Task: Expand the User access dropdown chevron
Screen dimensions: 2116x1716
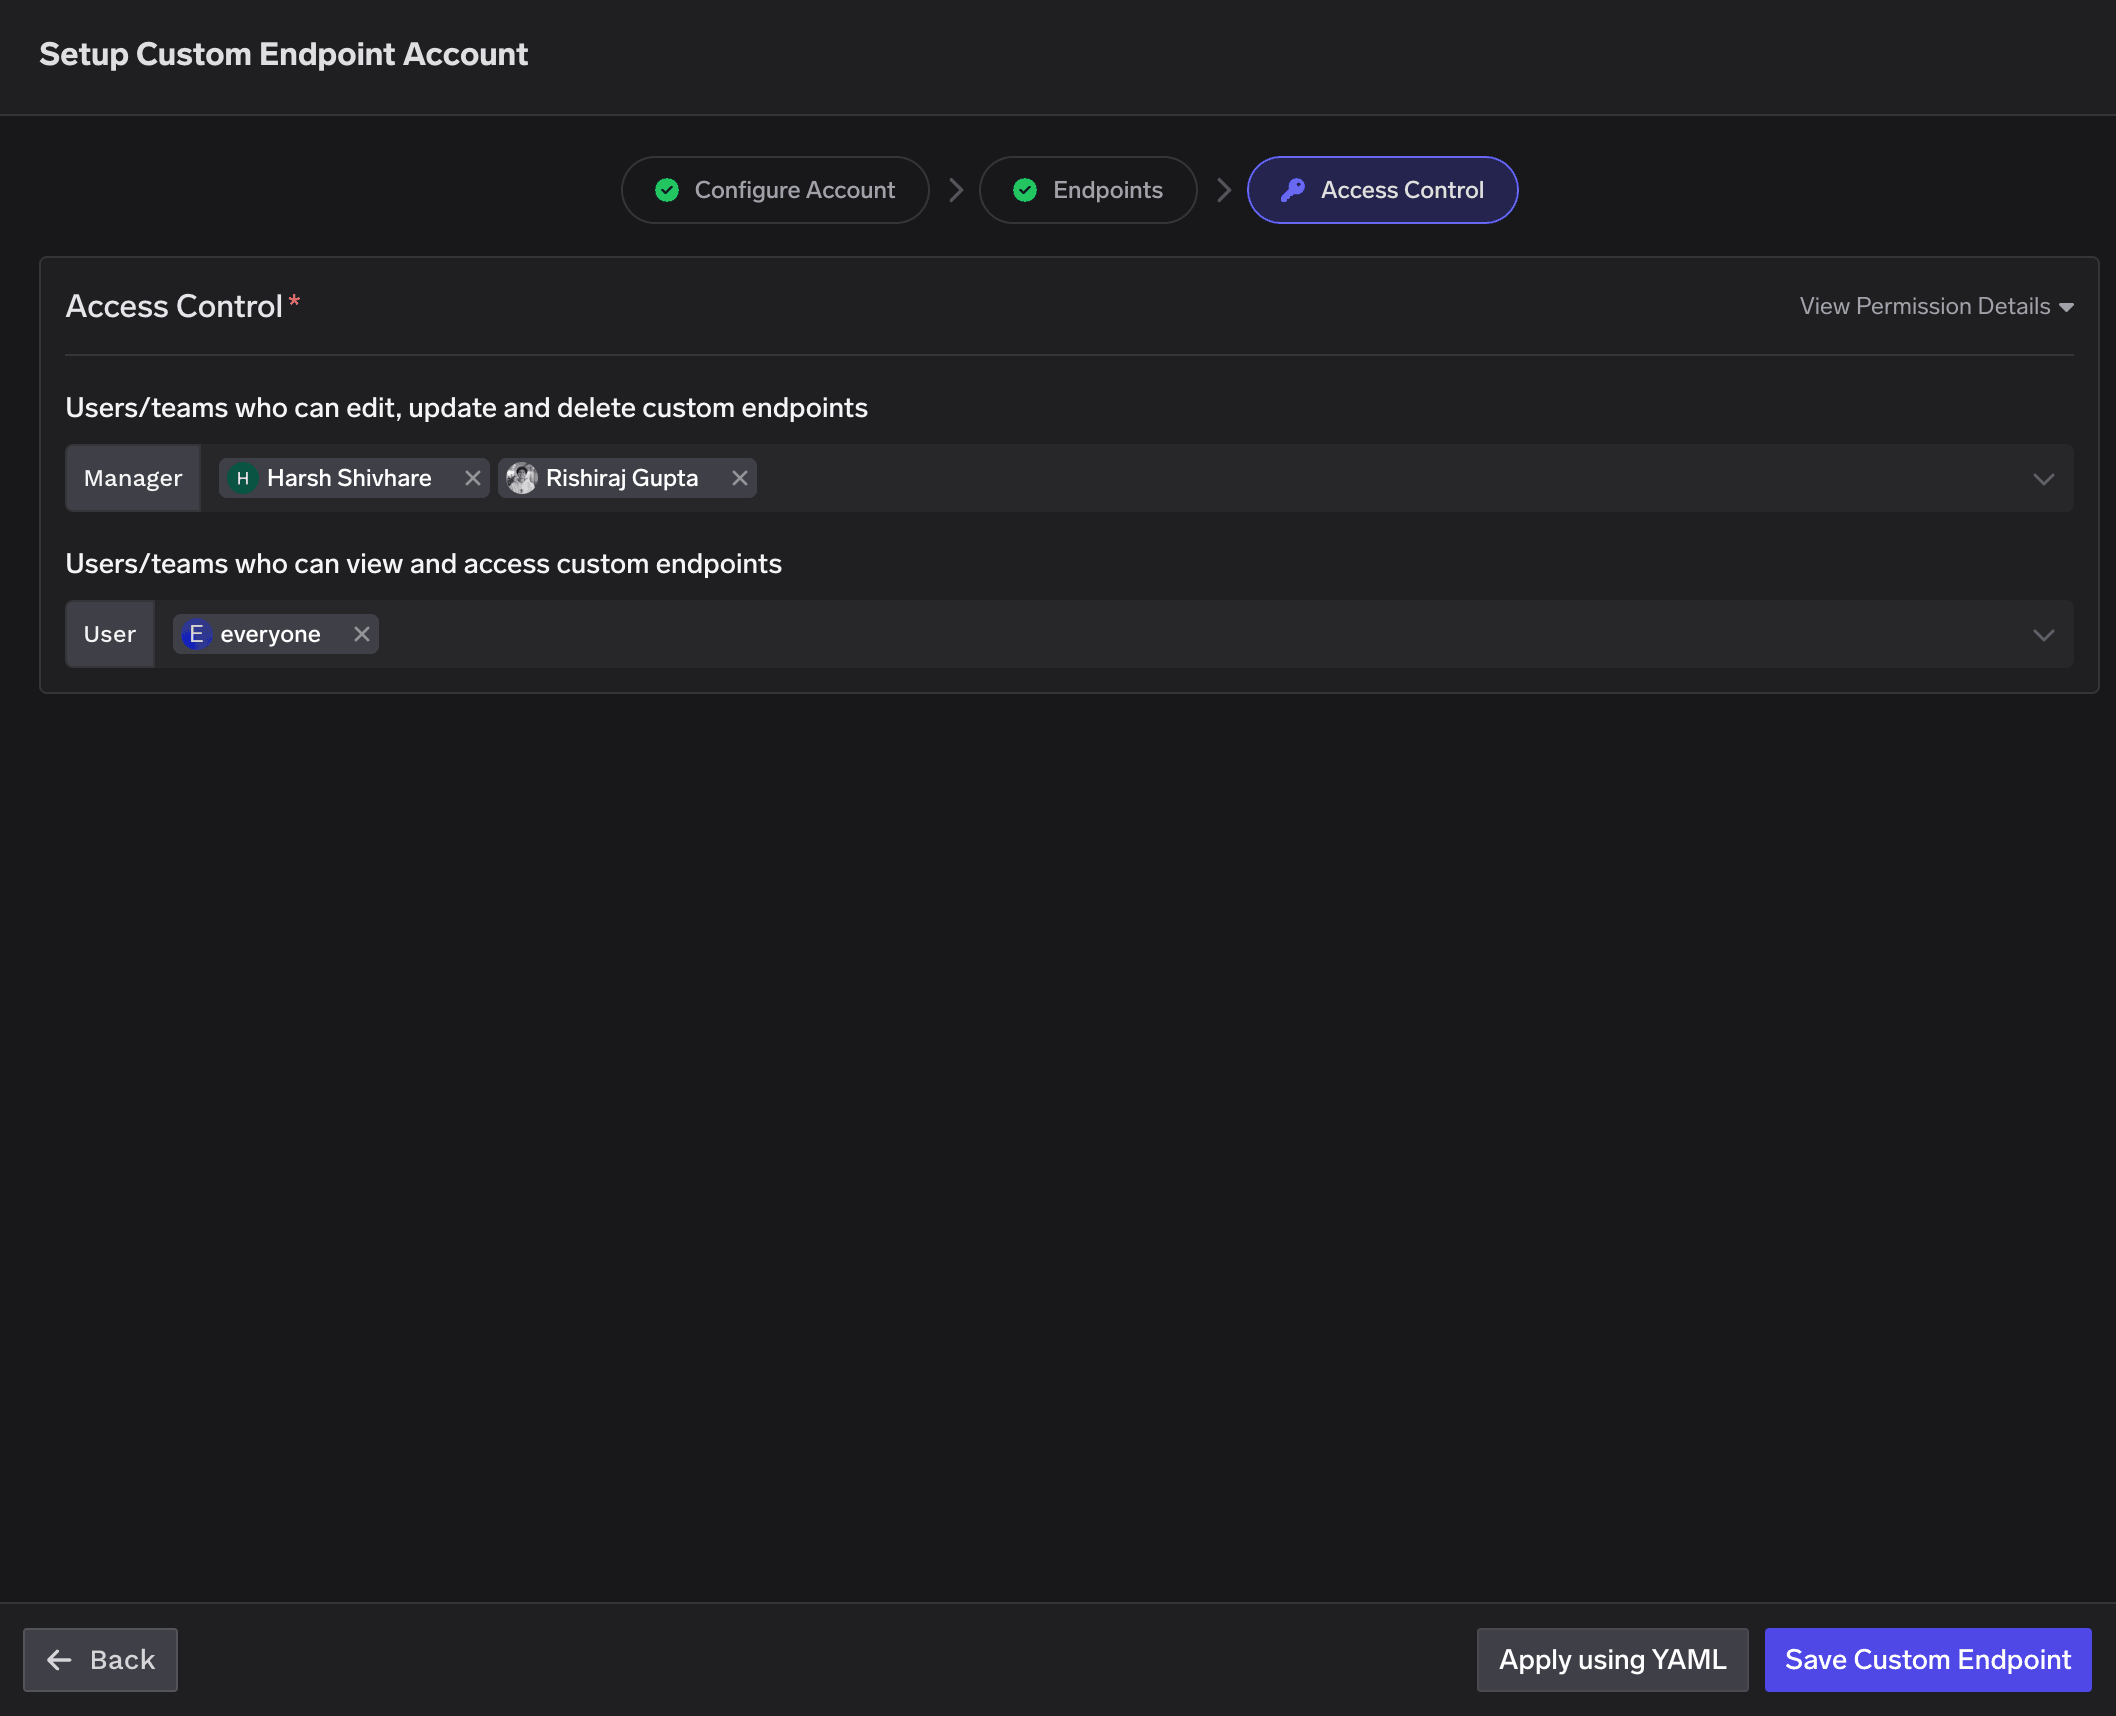Action: (2044, 635)
